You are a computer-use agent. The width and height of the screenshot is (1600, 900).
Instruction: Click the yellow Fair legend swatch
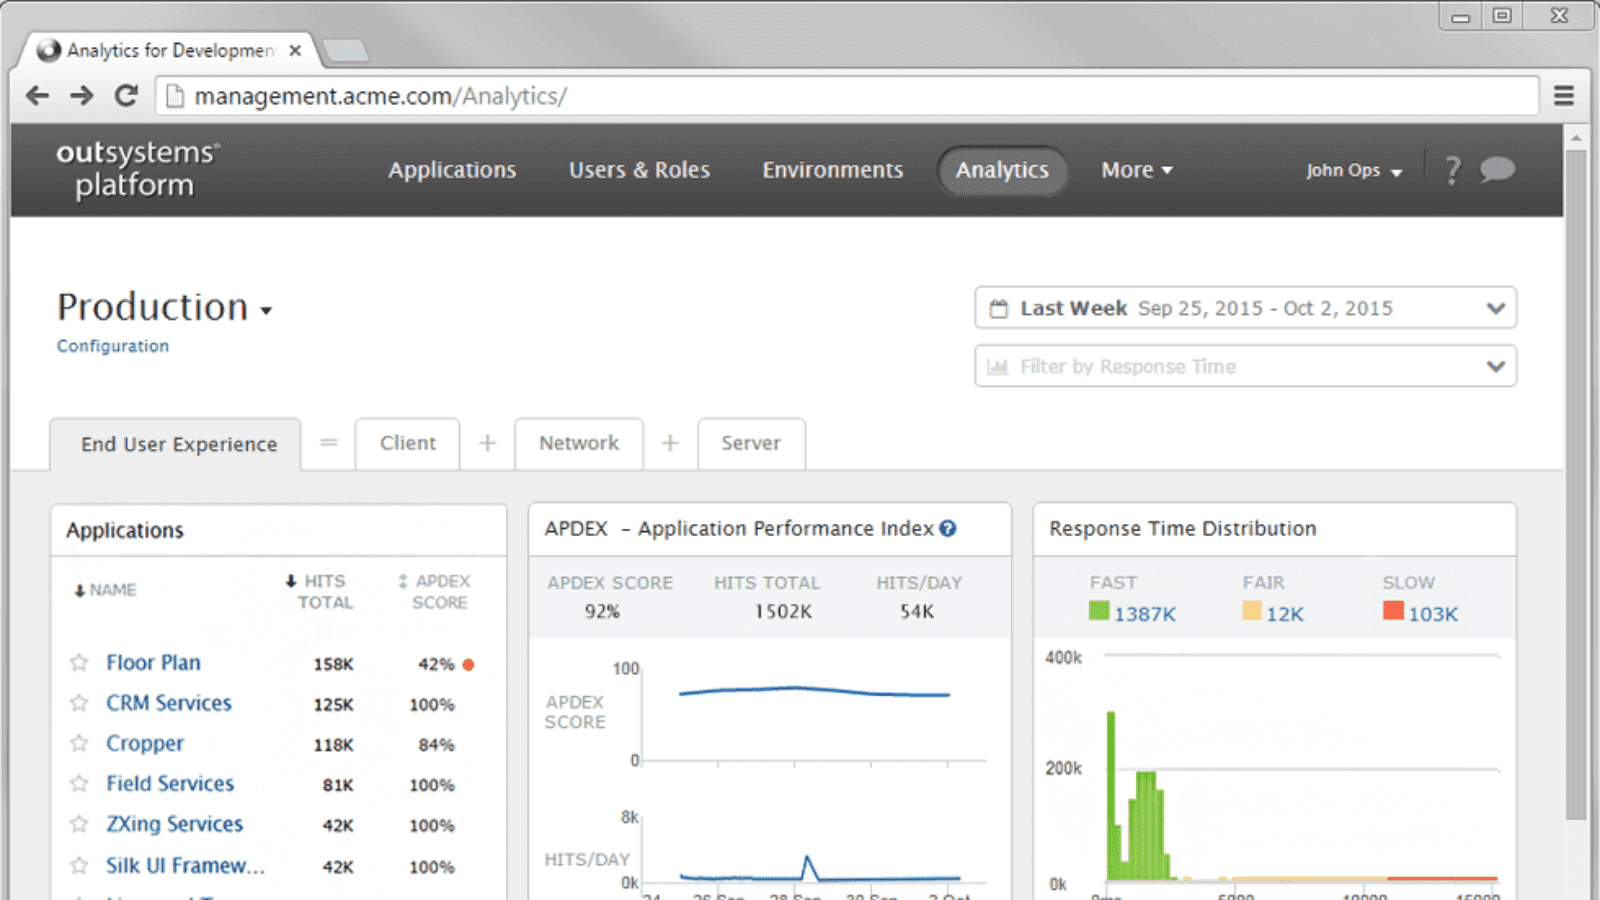[1252, 610]
